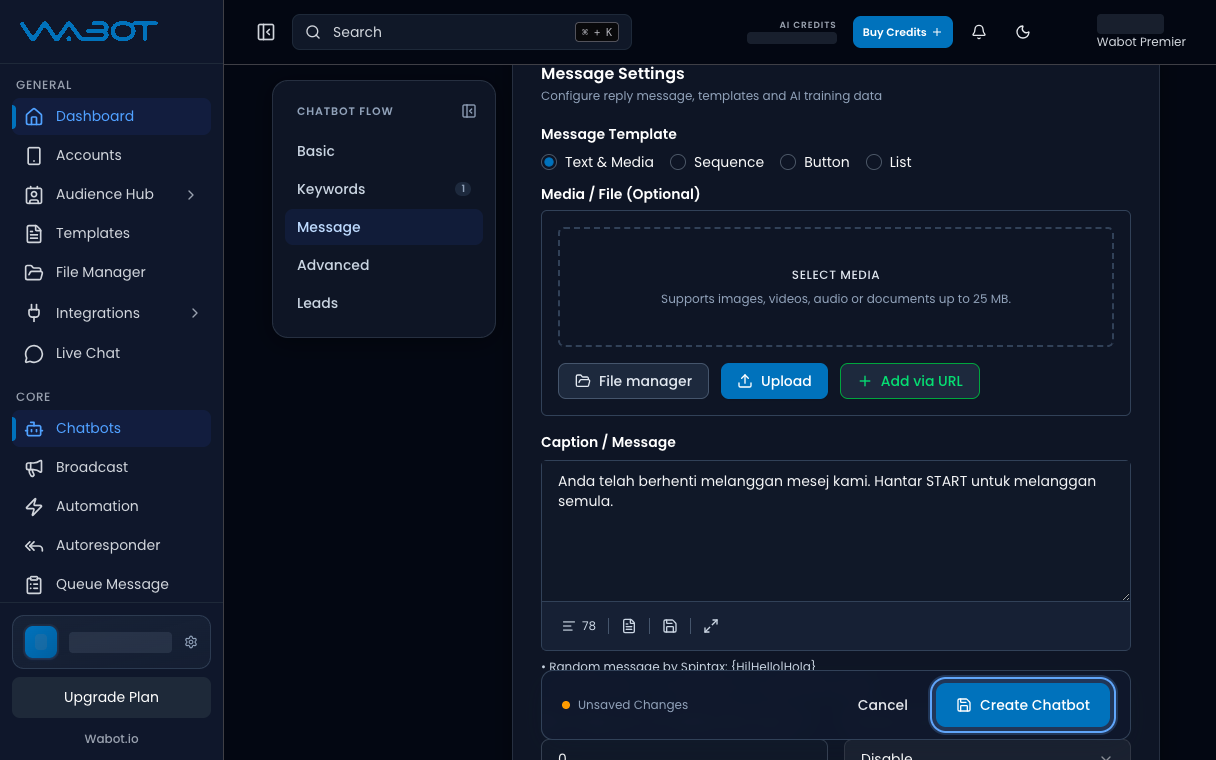
Task: Click the workspace avatar in the sidebar footer
Action: point(41,642)
